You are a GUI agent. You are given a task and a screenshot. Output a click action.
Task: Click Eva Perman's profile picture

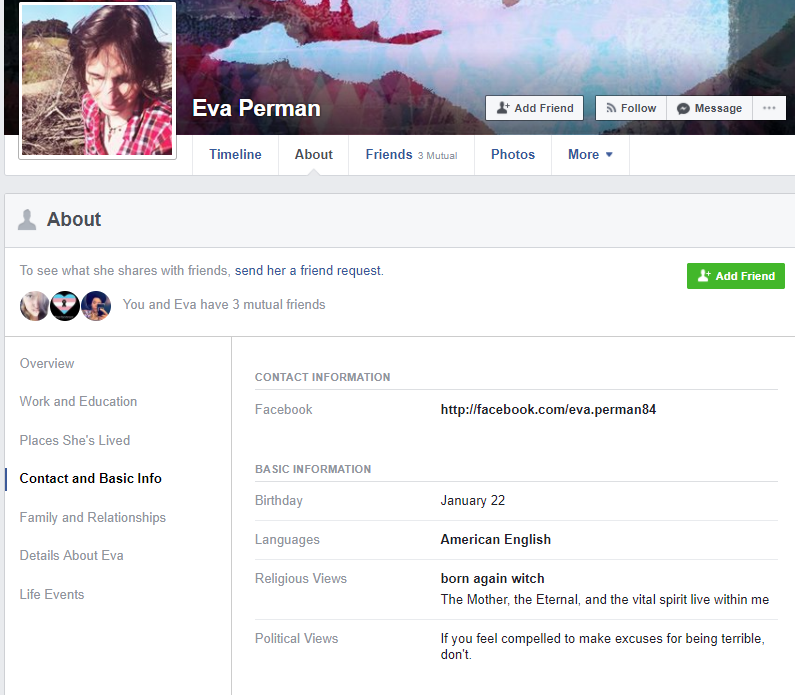97,80
